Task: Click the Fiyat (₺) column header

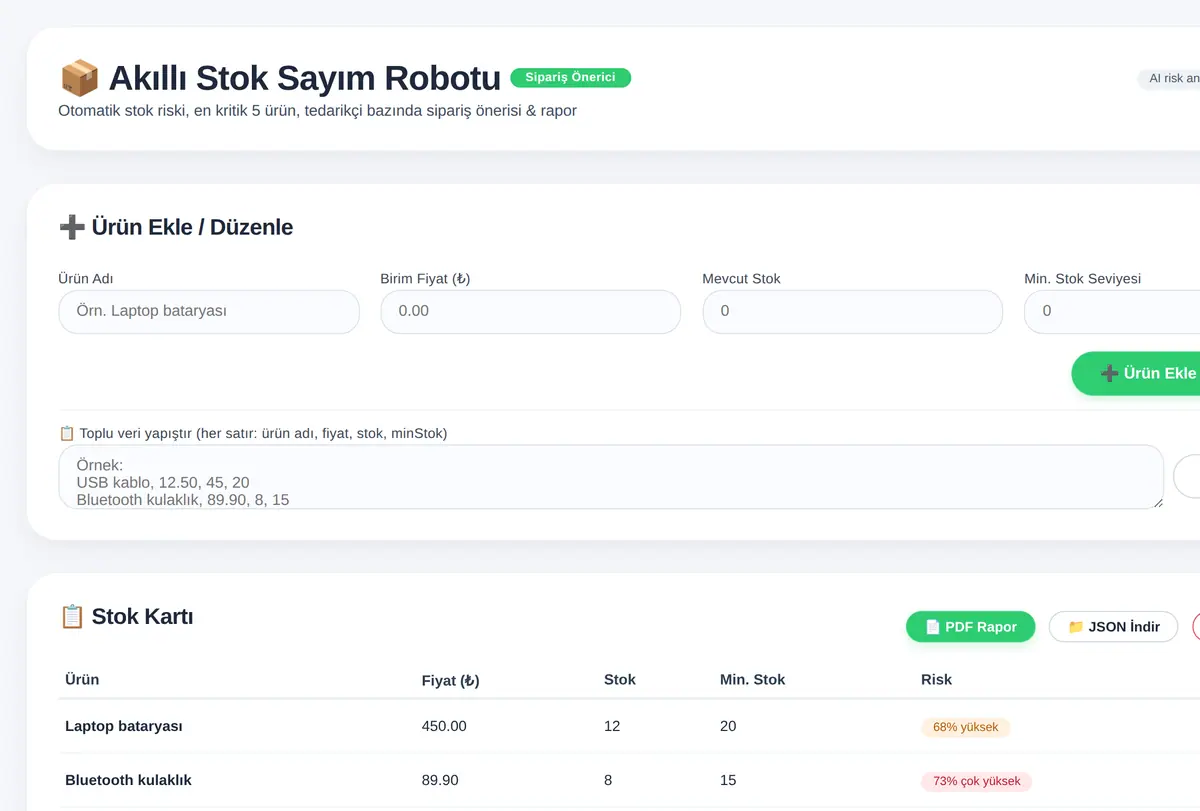Action: pyautogui.click(x=451, y=680)
